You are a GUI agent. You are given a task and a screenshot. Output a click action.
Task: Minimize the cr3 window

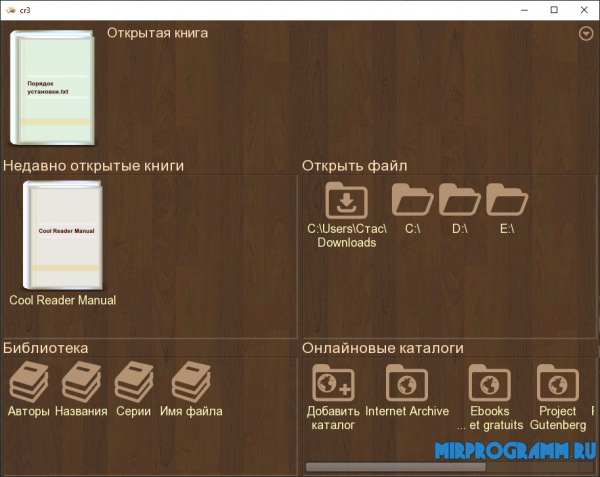pyautogui.click(x=525, y=10)
